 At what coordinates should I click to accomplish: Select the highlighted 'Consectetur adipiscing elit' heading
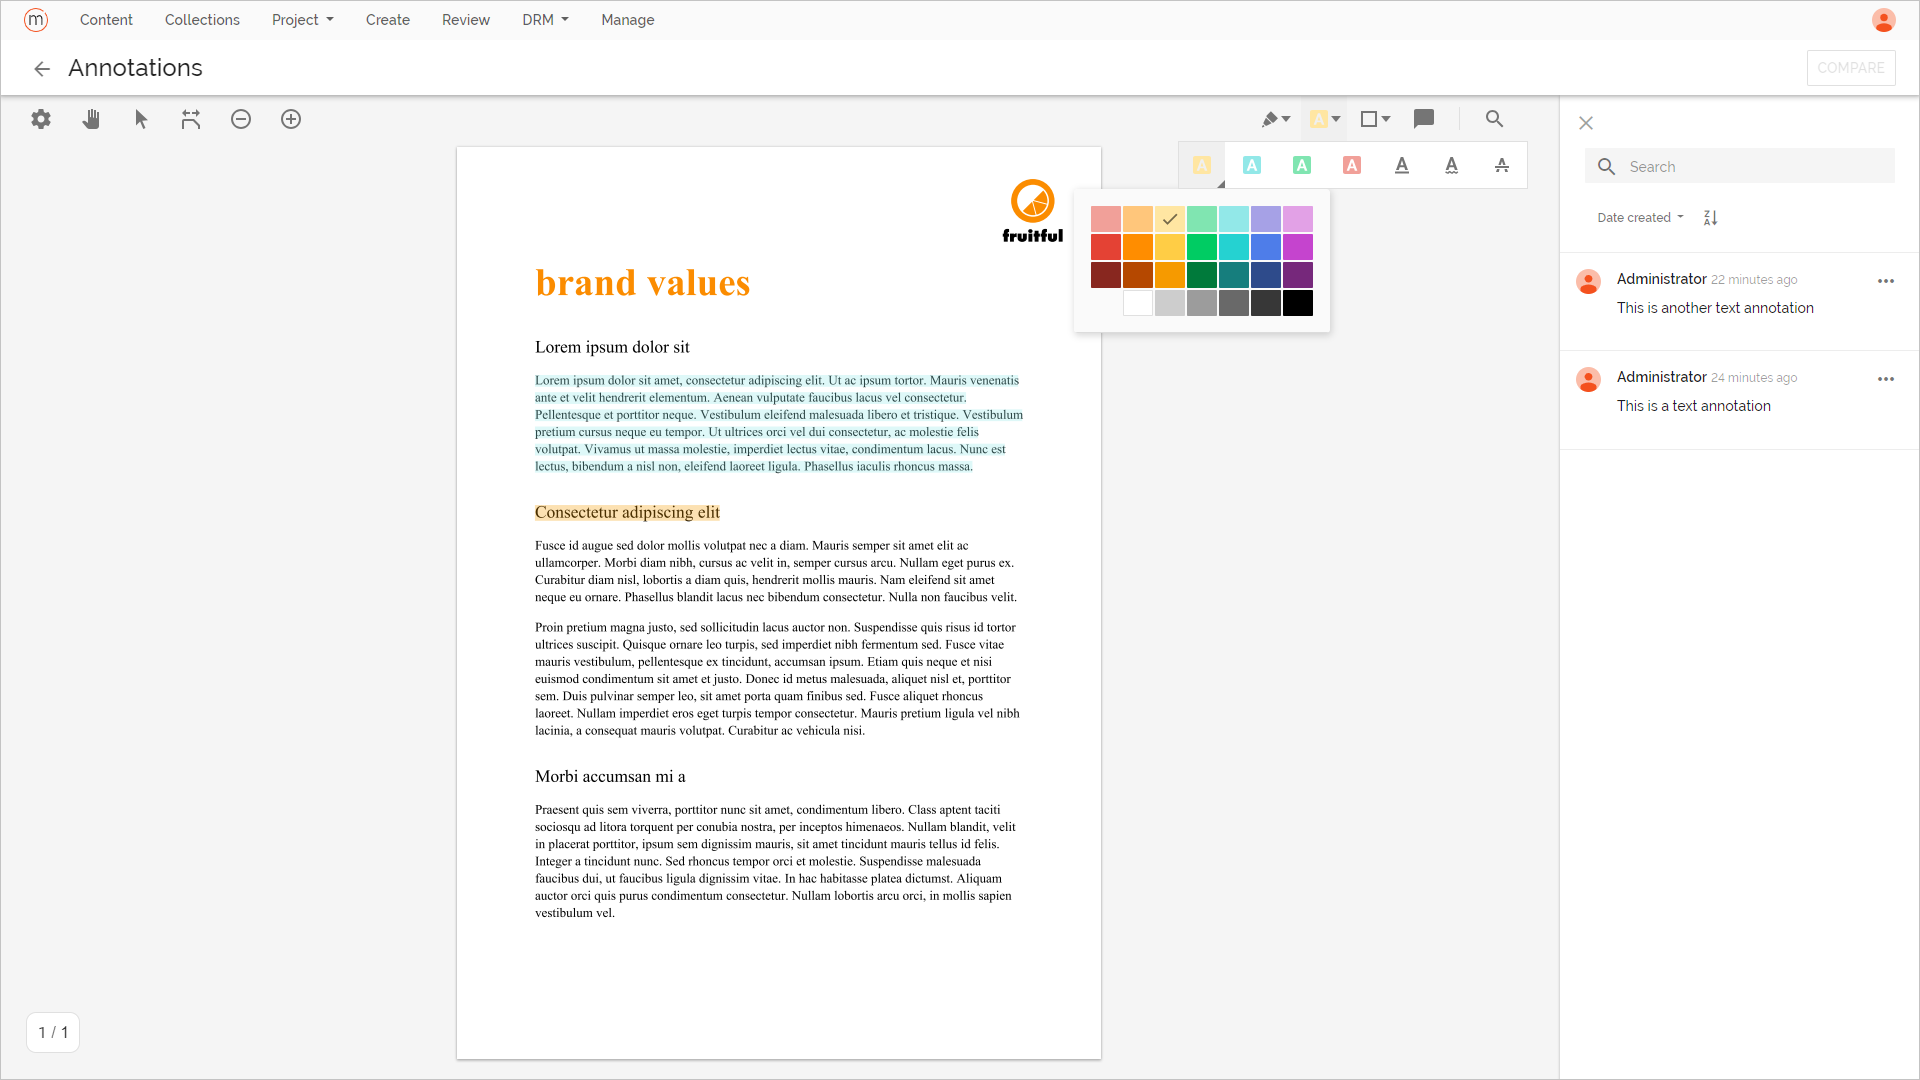click(x=627, y=512)
